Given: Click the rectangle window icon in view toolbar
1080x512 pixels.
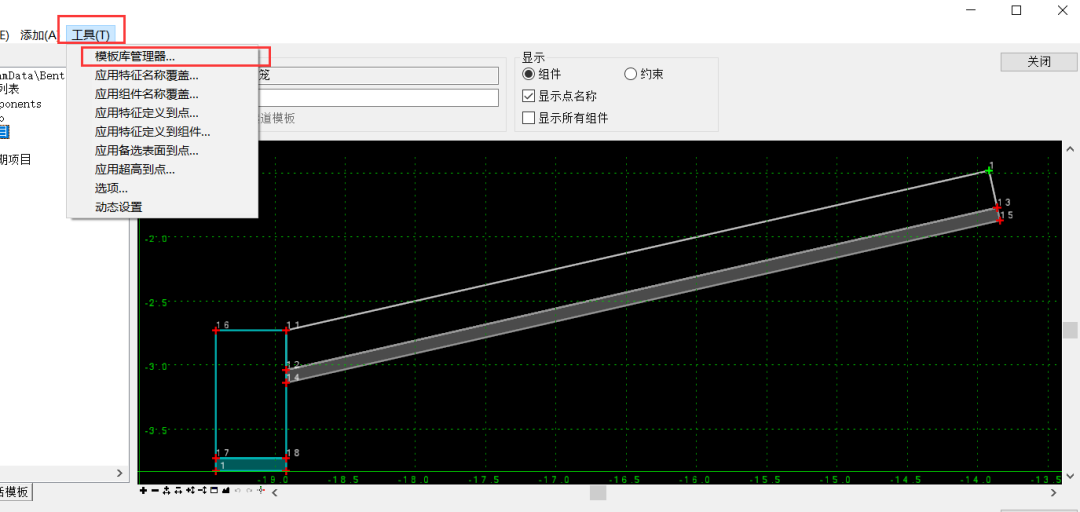Looking at the screenshot, I should (x=214, y=490).
